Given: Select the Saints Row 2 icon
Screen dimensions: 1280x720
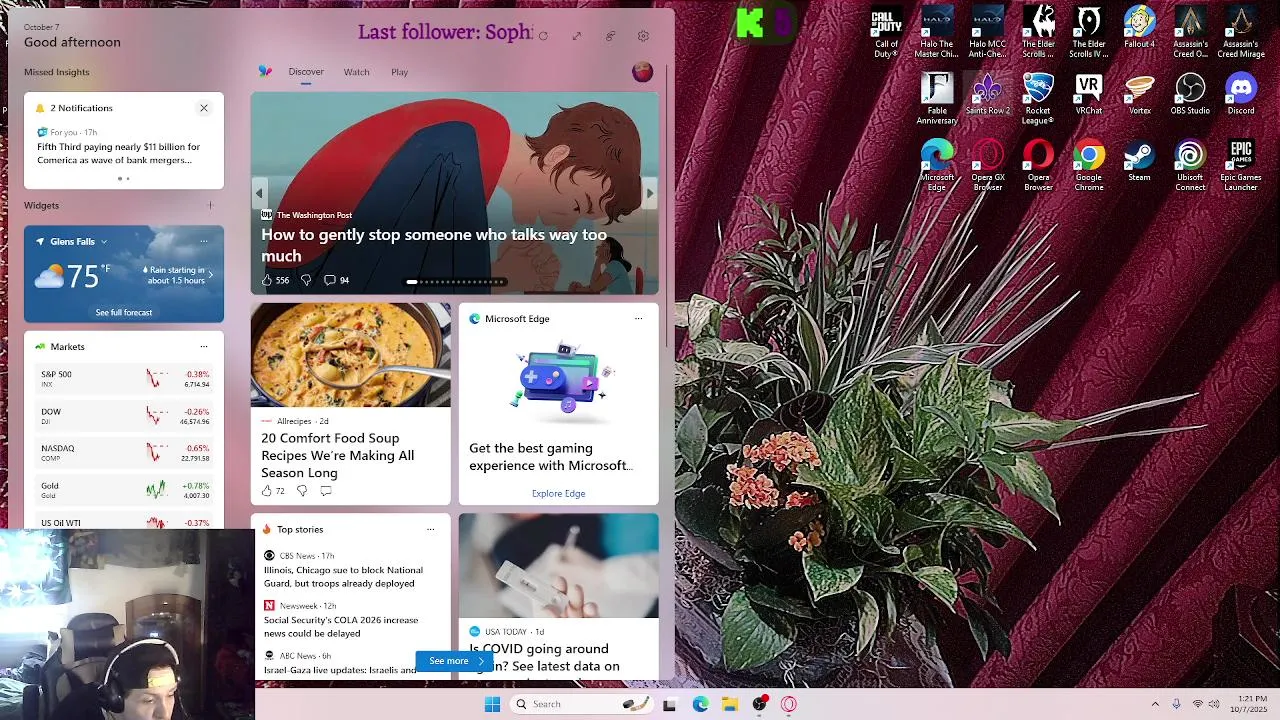Looking at the screenshot, I should [x=988, y=94].
